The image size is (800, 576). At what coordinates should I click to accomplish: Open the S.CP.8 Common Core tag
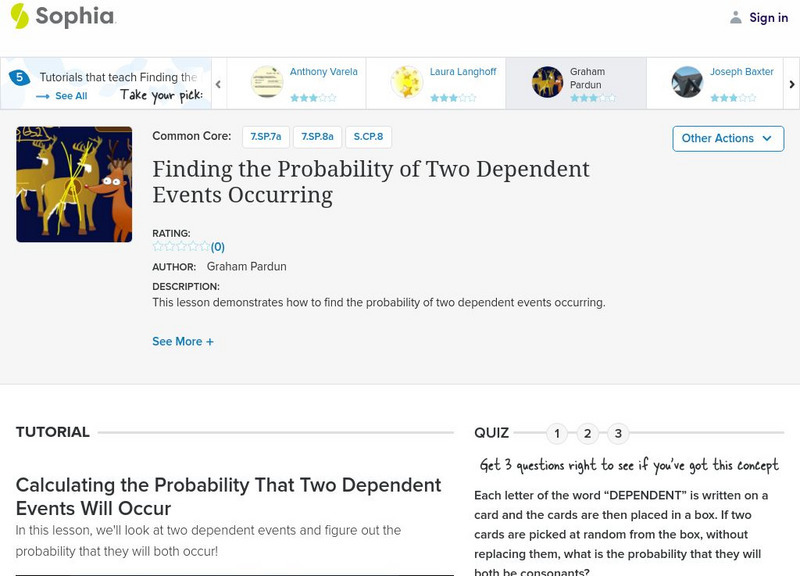point(368,135)
